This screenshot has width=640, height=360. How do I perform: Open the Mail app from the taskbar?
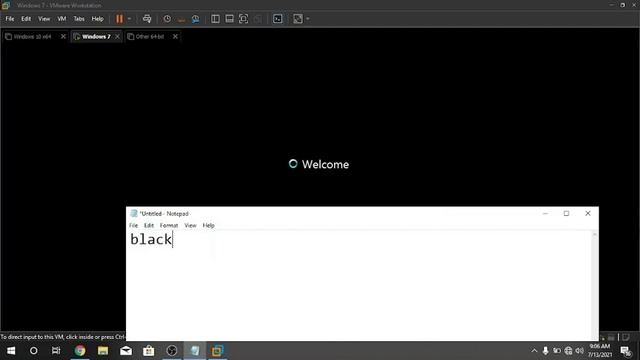coord(126,351)
